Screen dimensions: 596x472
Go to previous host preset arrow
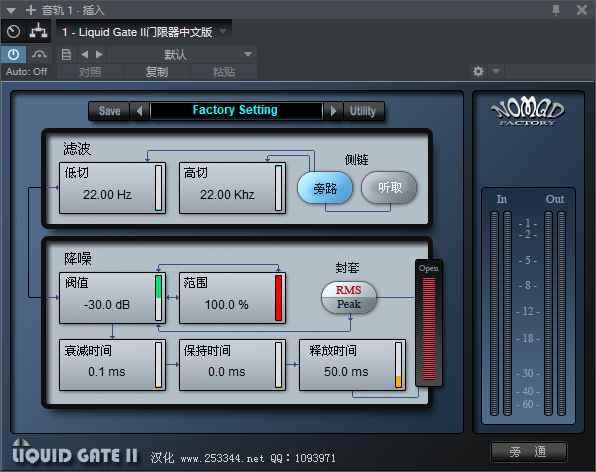coord(84,55)
